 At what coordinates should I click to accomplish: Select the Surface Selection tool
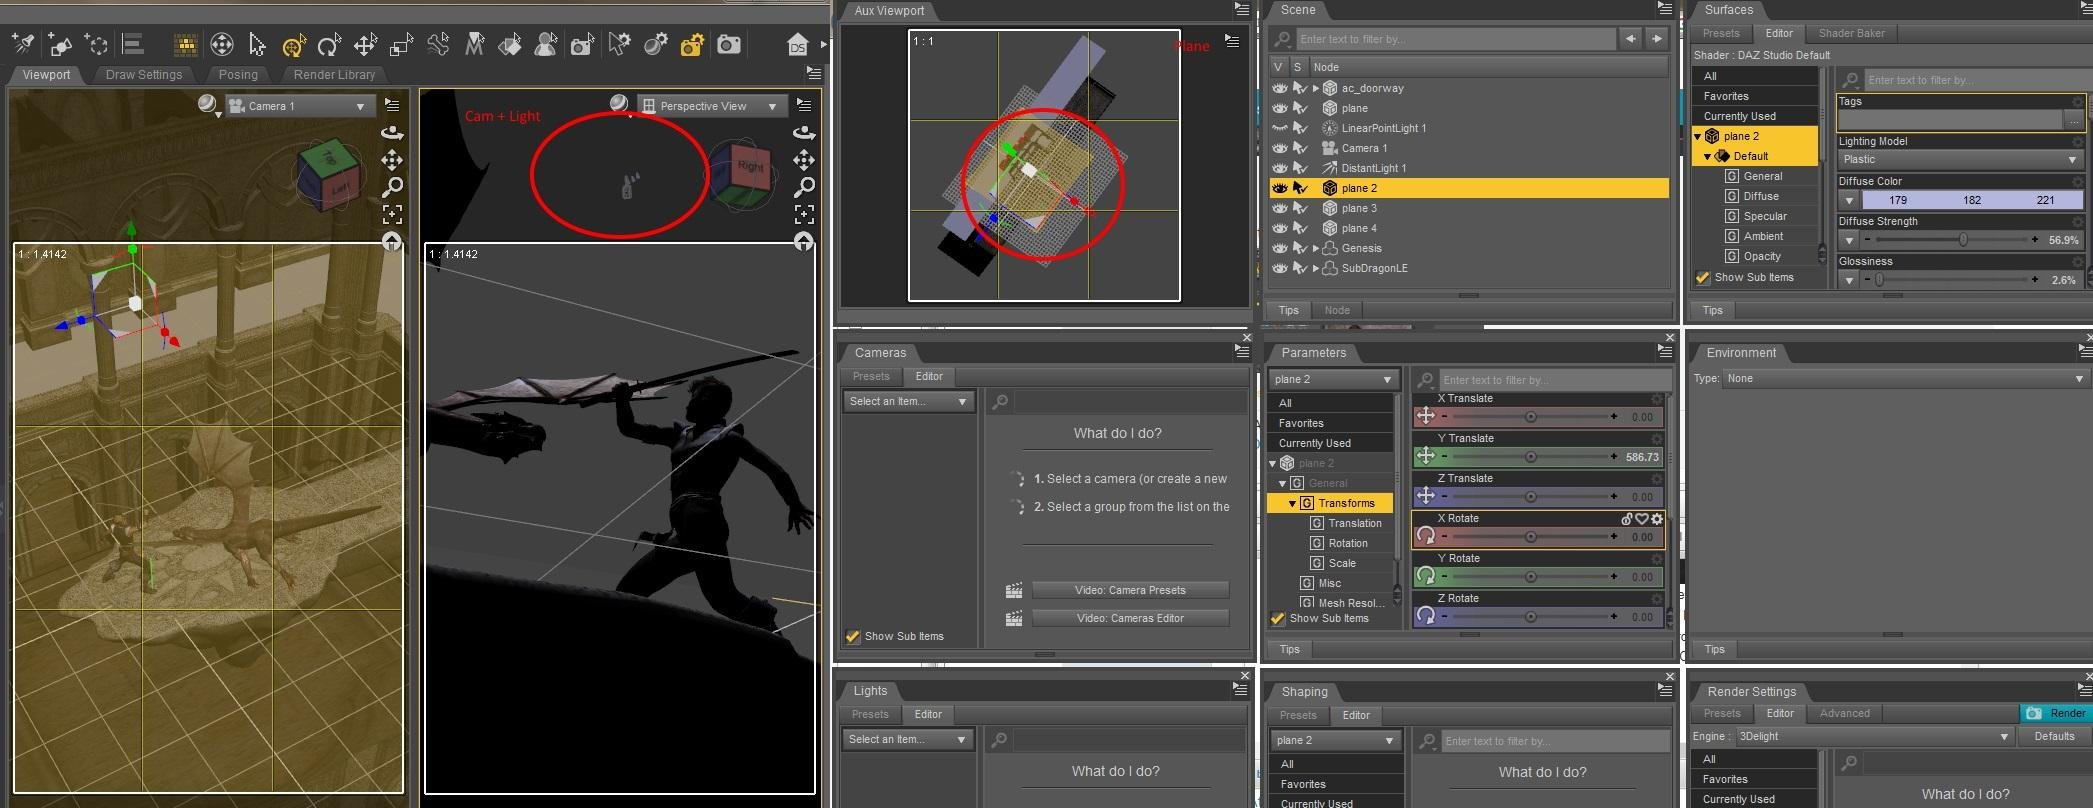510,45
